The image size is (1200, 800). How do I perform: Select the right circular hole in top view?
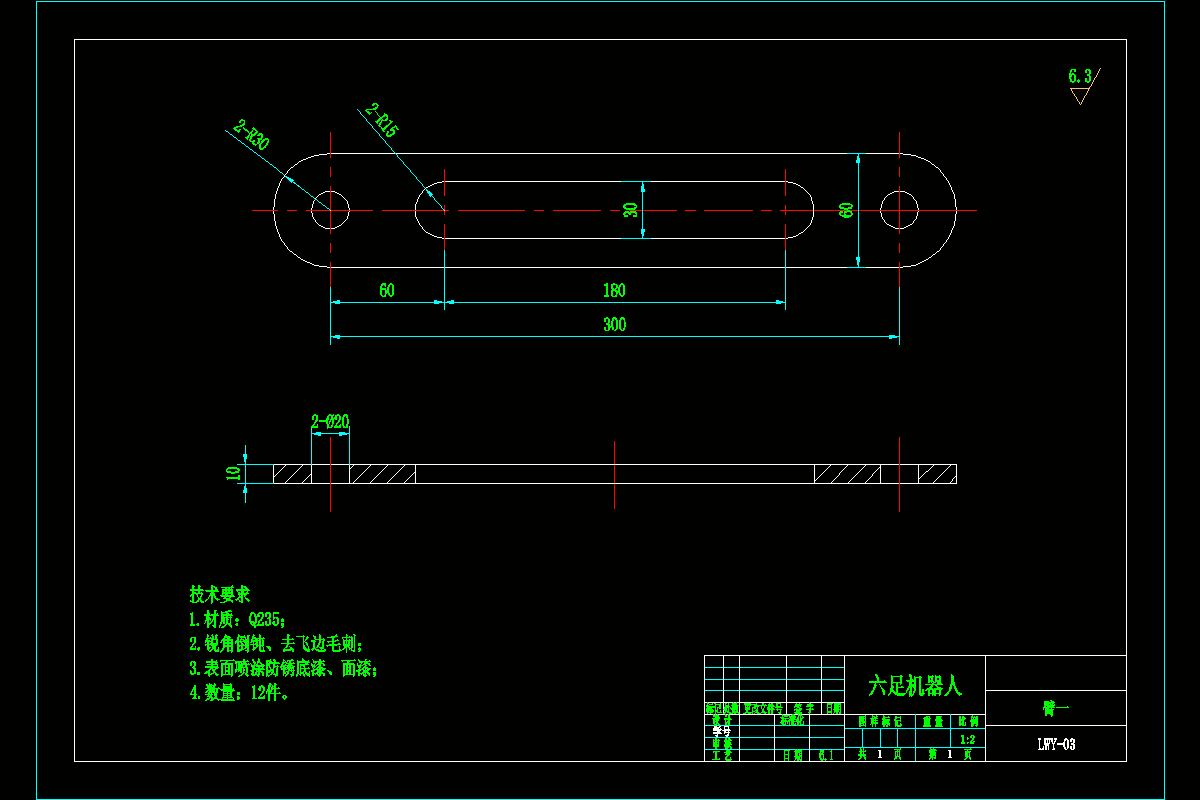tap(899, 210)
